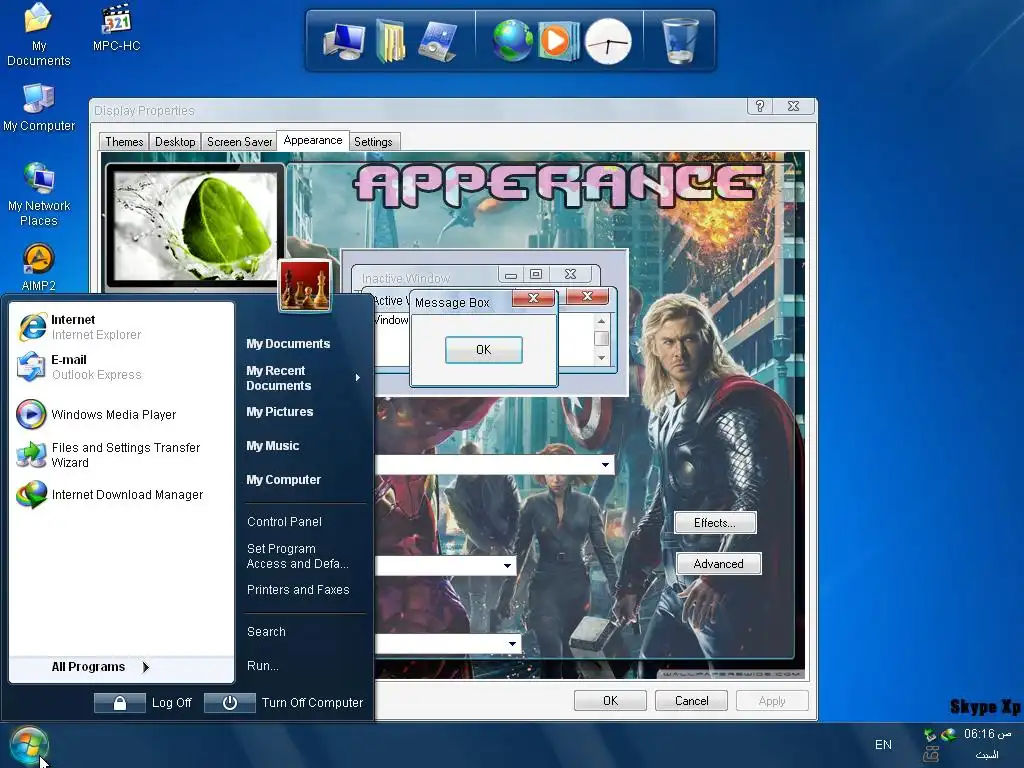This screenshot has width=1024, height=768.
Task: Click Cancel in Display Properties
Action: (691, 701)
